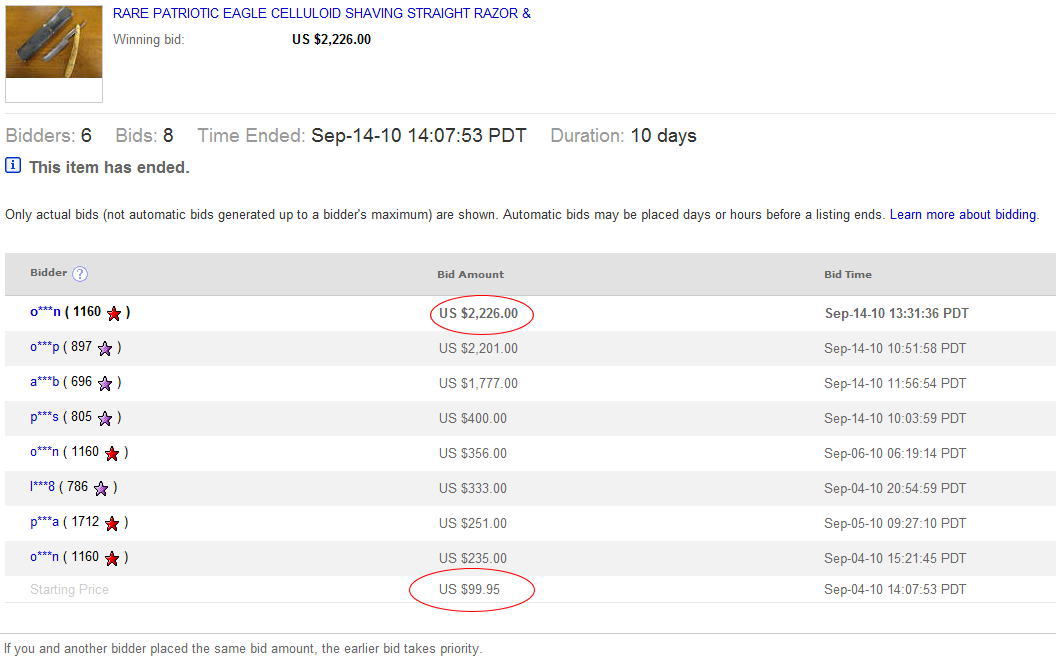Viewport: 1056px width, 665px height.
Task: Click the Bid Time column header
Action: point(847,274)
